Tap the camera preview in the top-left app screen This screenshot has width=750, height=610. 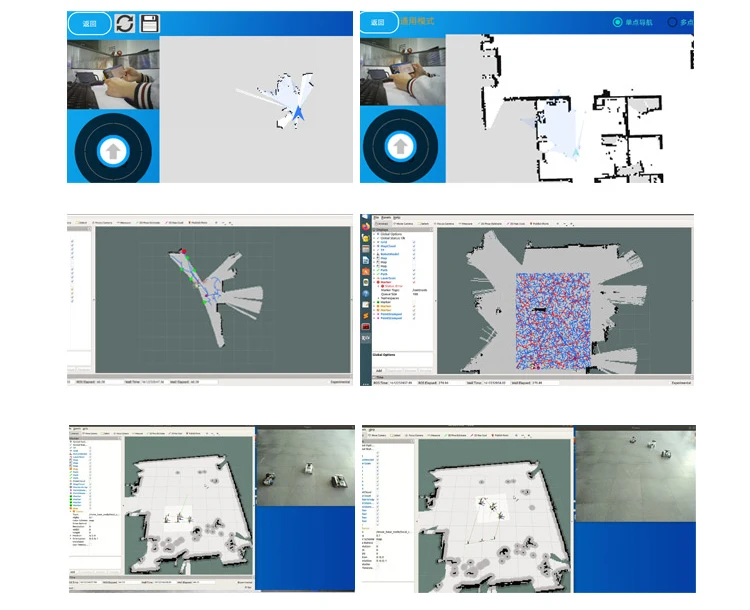click(113, 74)
